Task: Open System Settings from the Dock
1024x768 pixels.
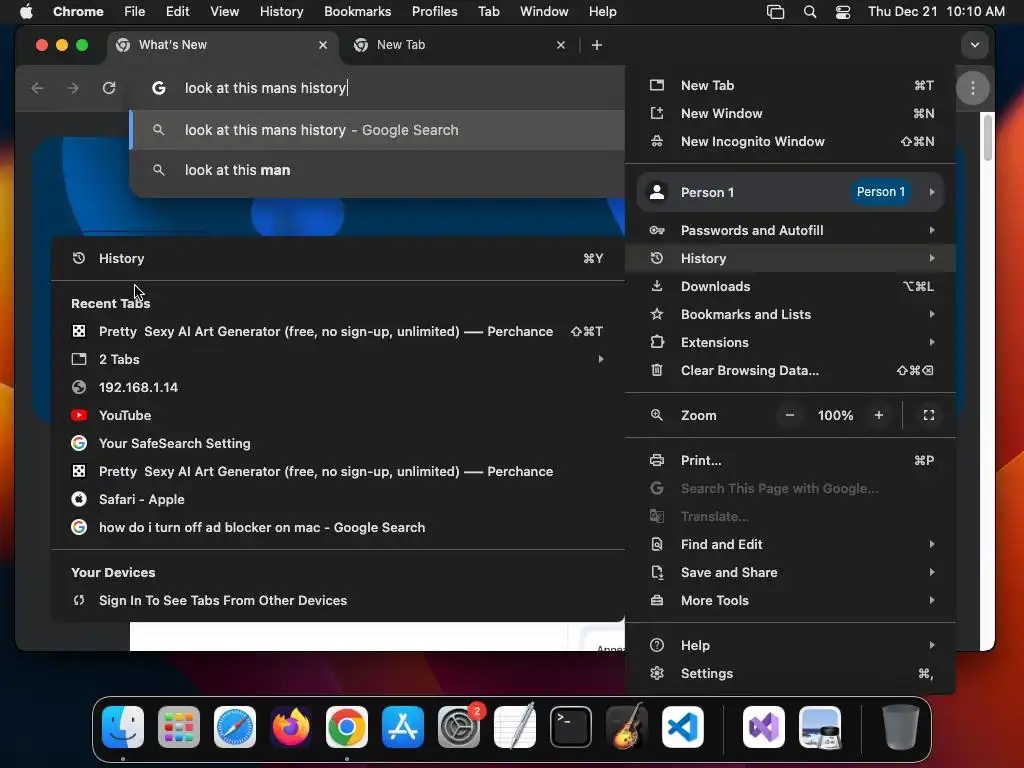Action: [x=458, y=727]
